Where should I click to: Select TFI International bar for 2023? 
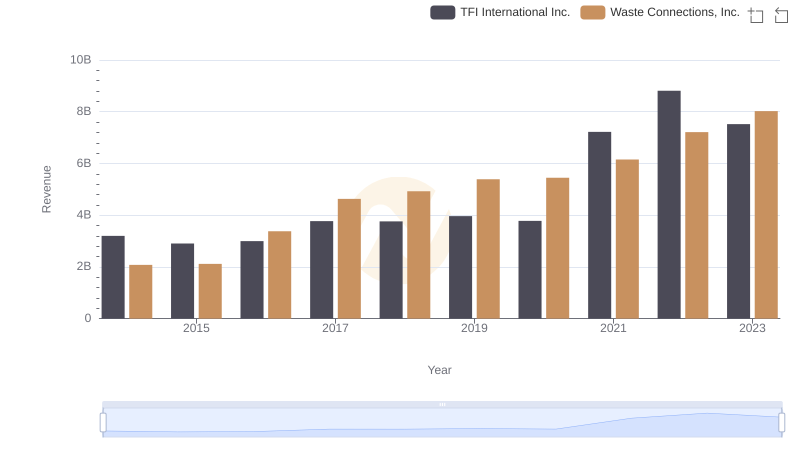point(738,221)
